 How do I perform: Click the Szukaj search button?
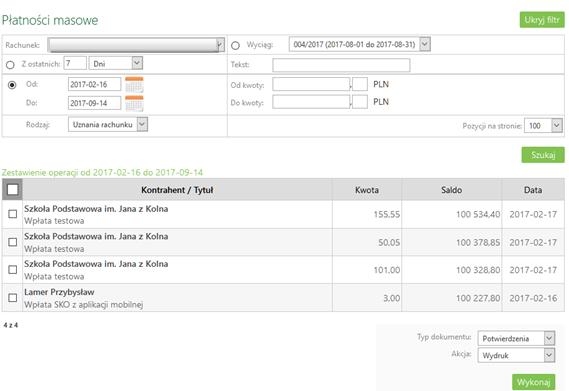pyautogui.click(x=543, y=155)
